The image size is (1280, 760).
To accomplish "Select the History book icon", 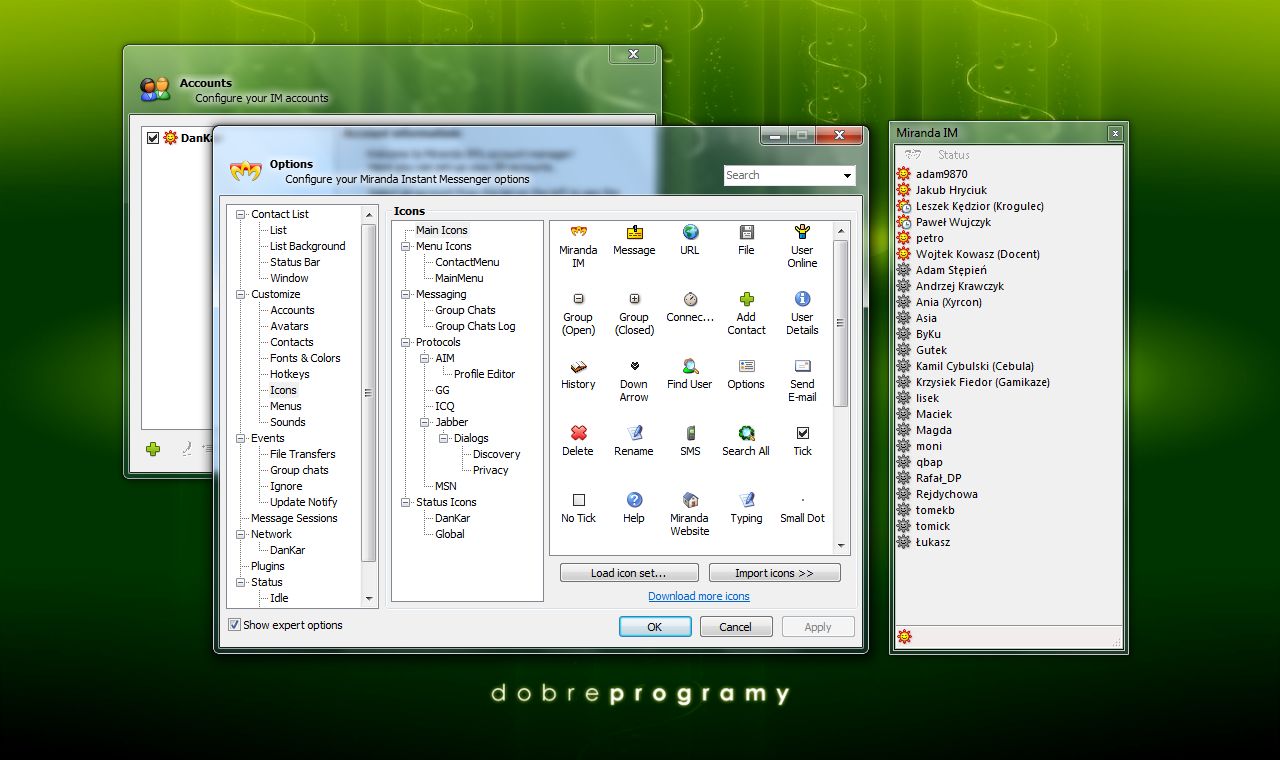I will coord(578,366).
